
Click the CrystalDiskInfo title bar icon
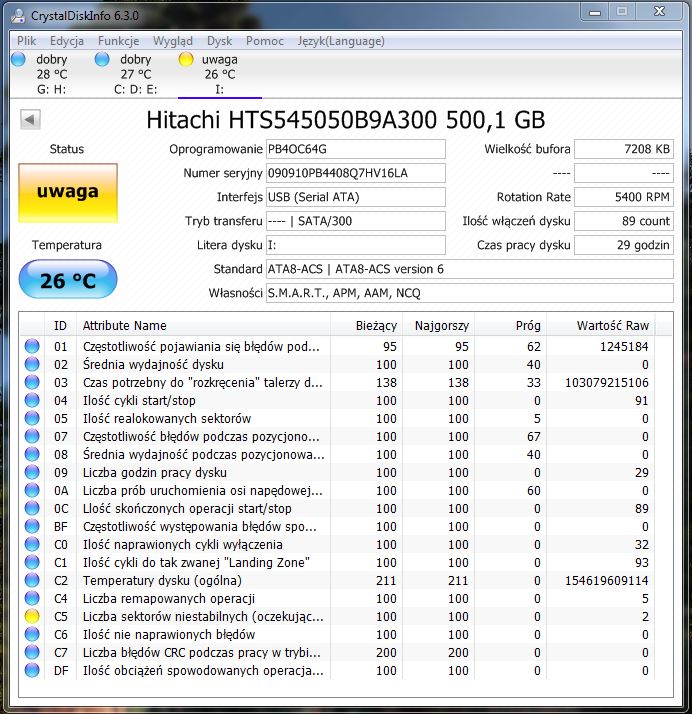point(18,15)
